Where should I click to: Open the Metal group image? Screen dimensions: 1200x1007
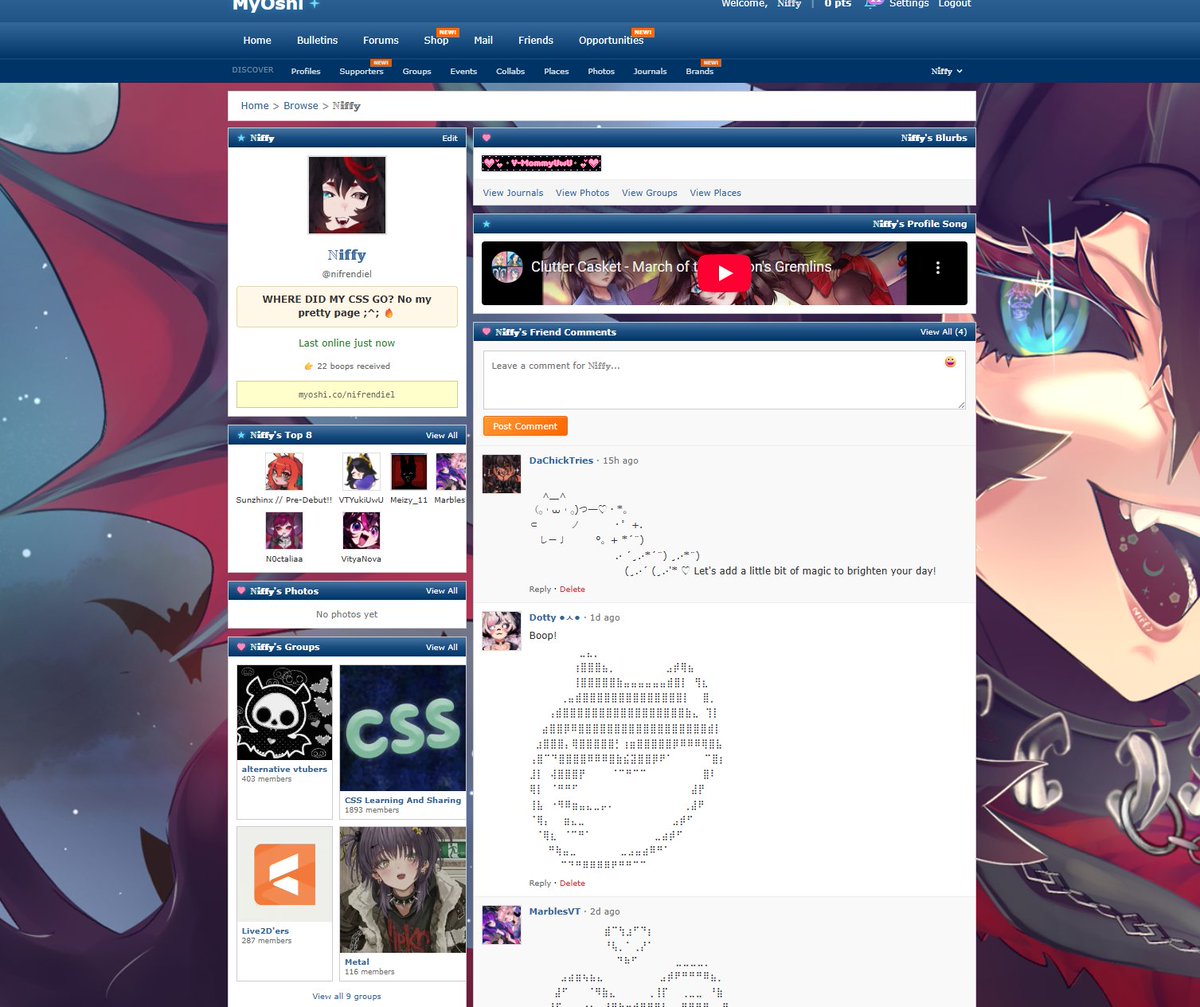pos(403,890)
